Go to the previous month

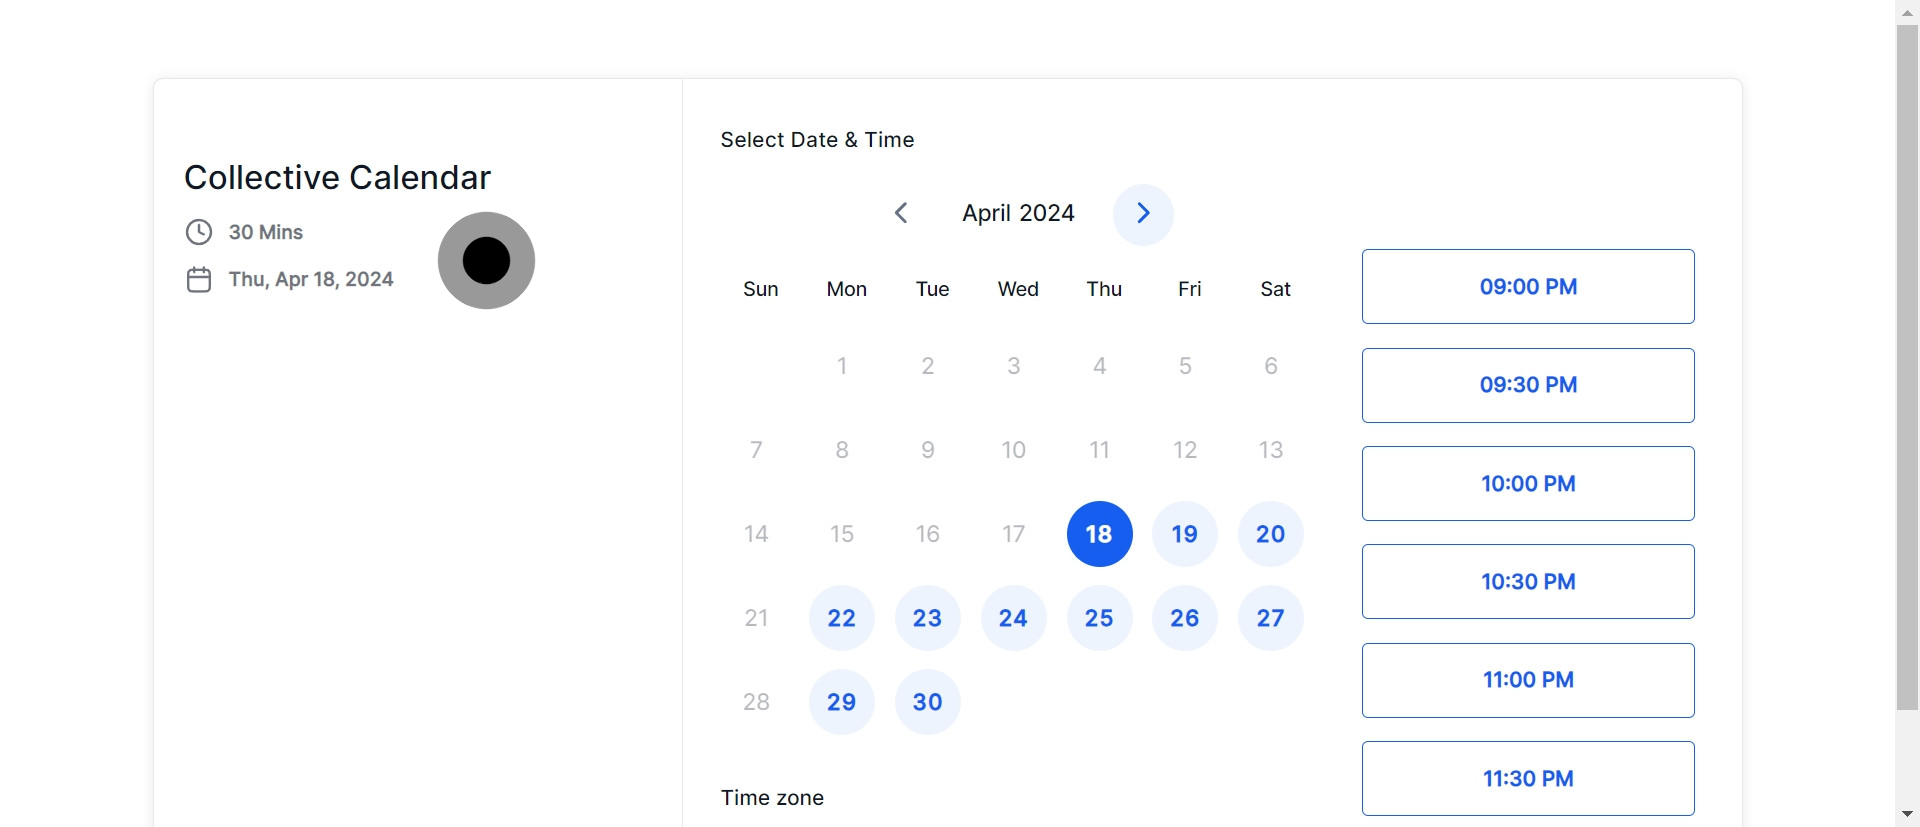click(x=901, y=213)
